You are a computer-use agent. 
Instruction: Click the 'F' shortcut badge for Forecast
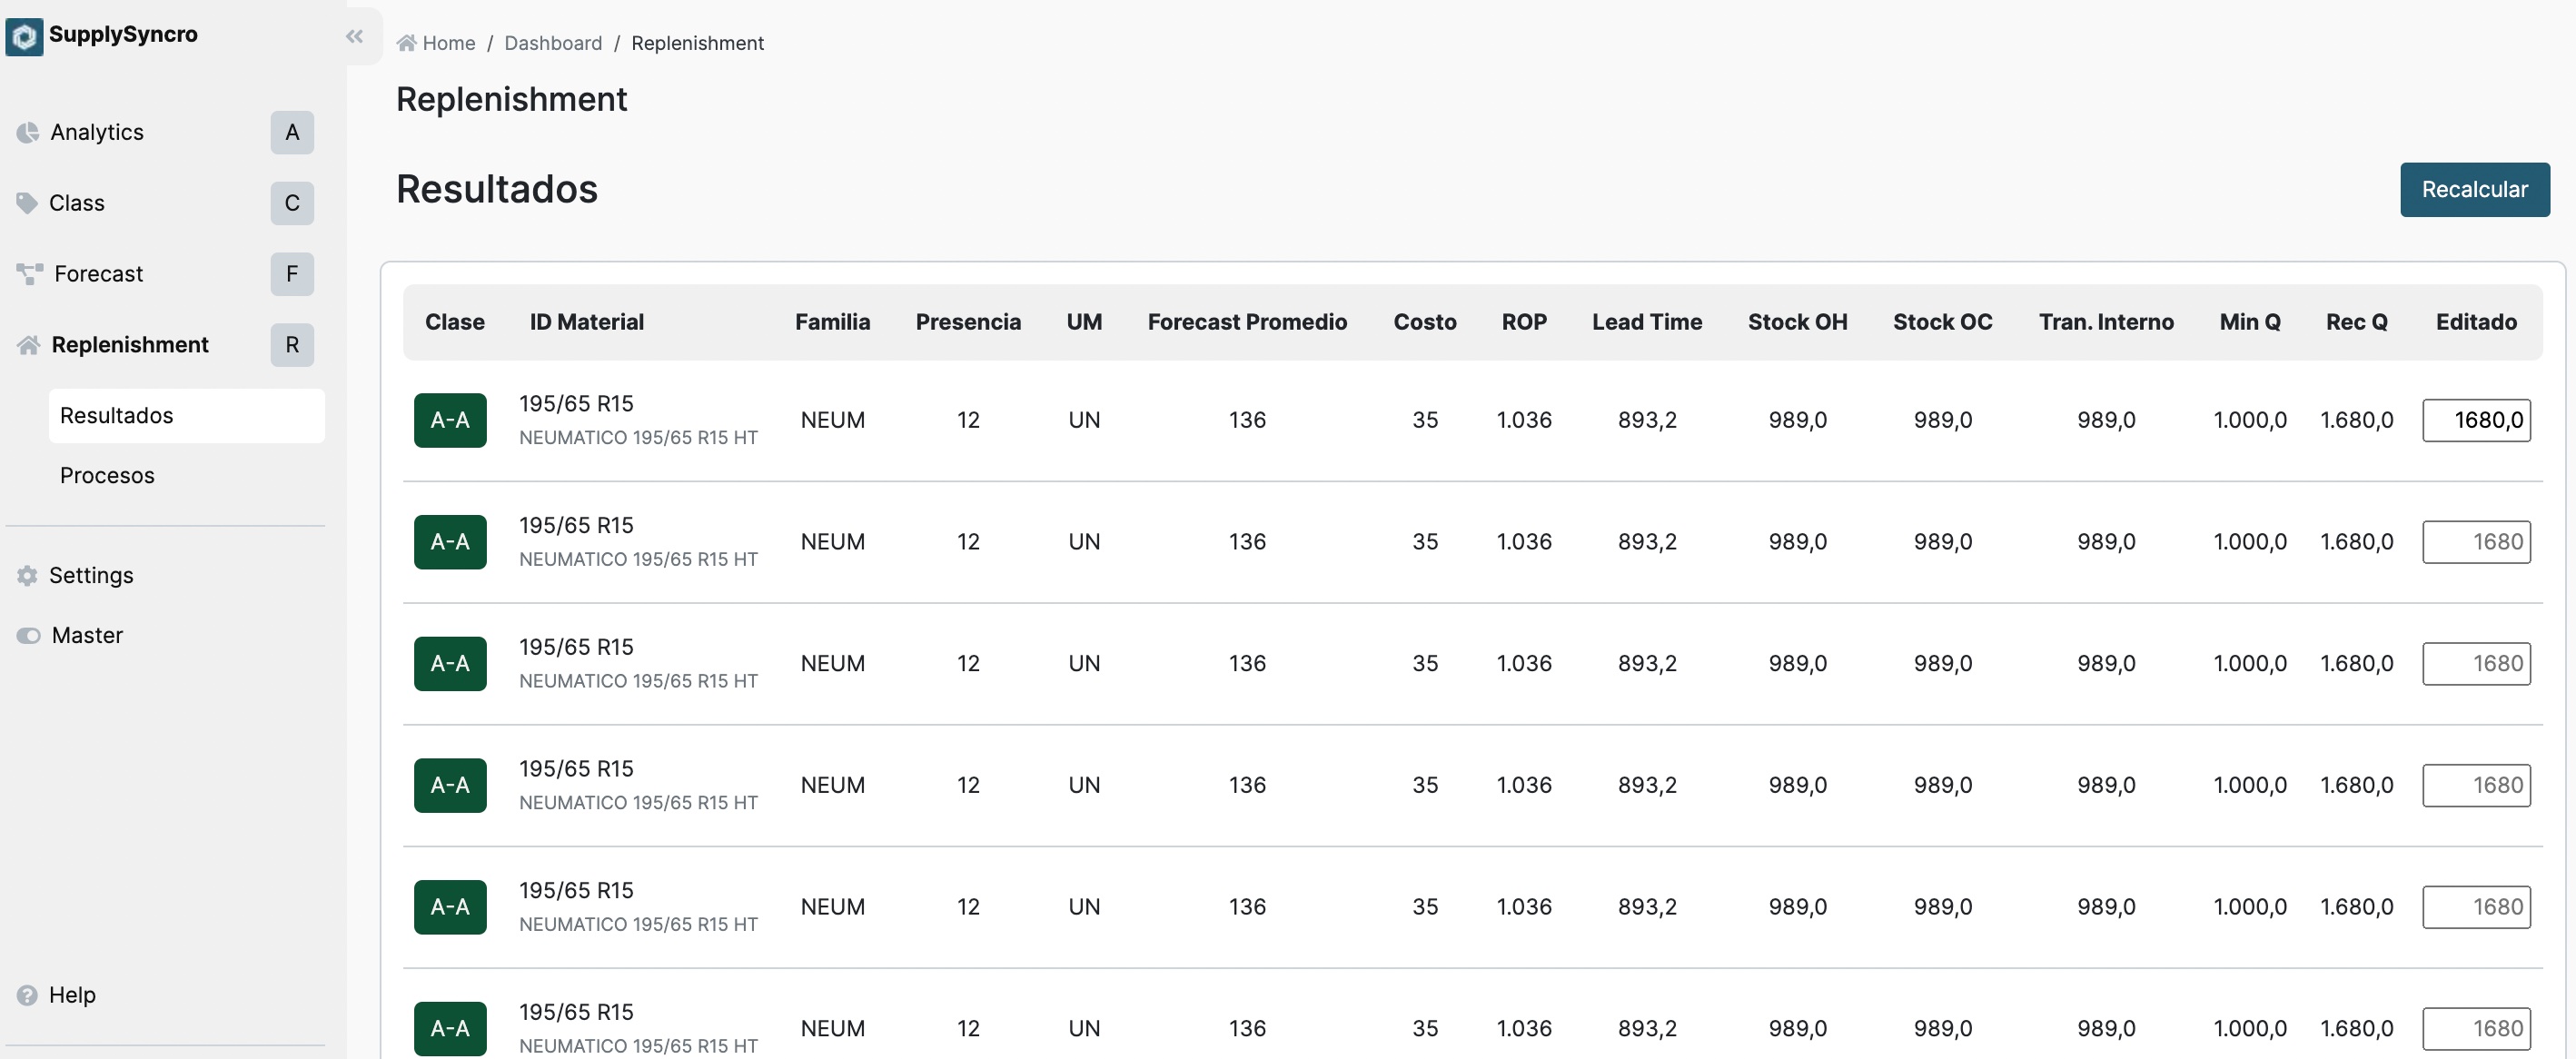[x=292, y=273]
